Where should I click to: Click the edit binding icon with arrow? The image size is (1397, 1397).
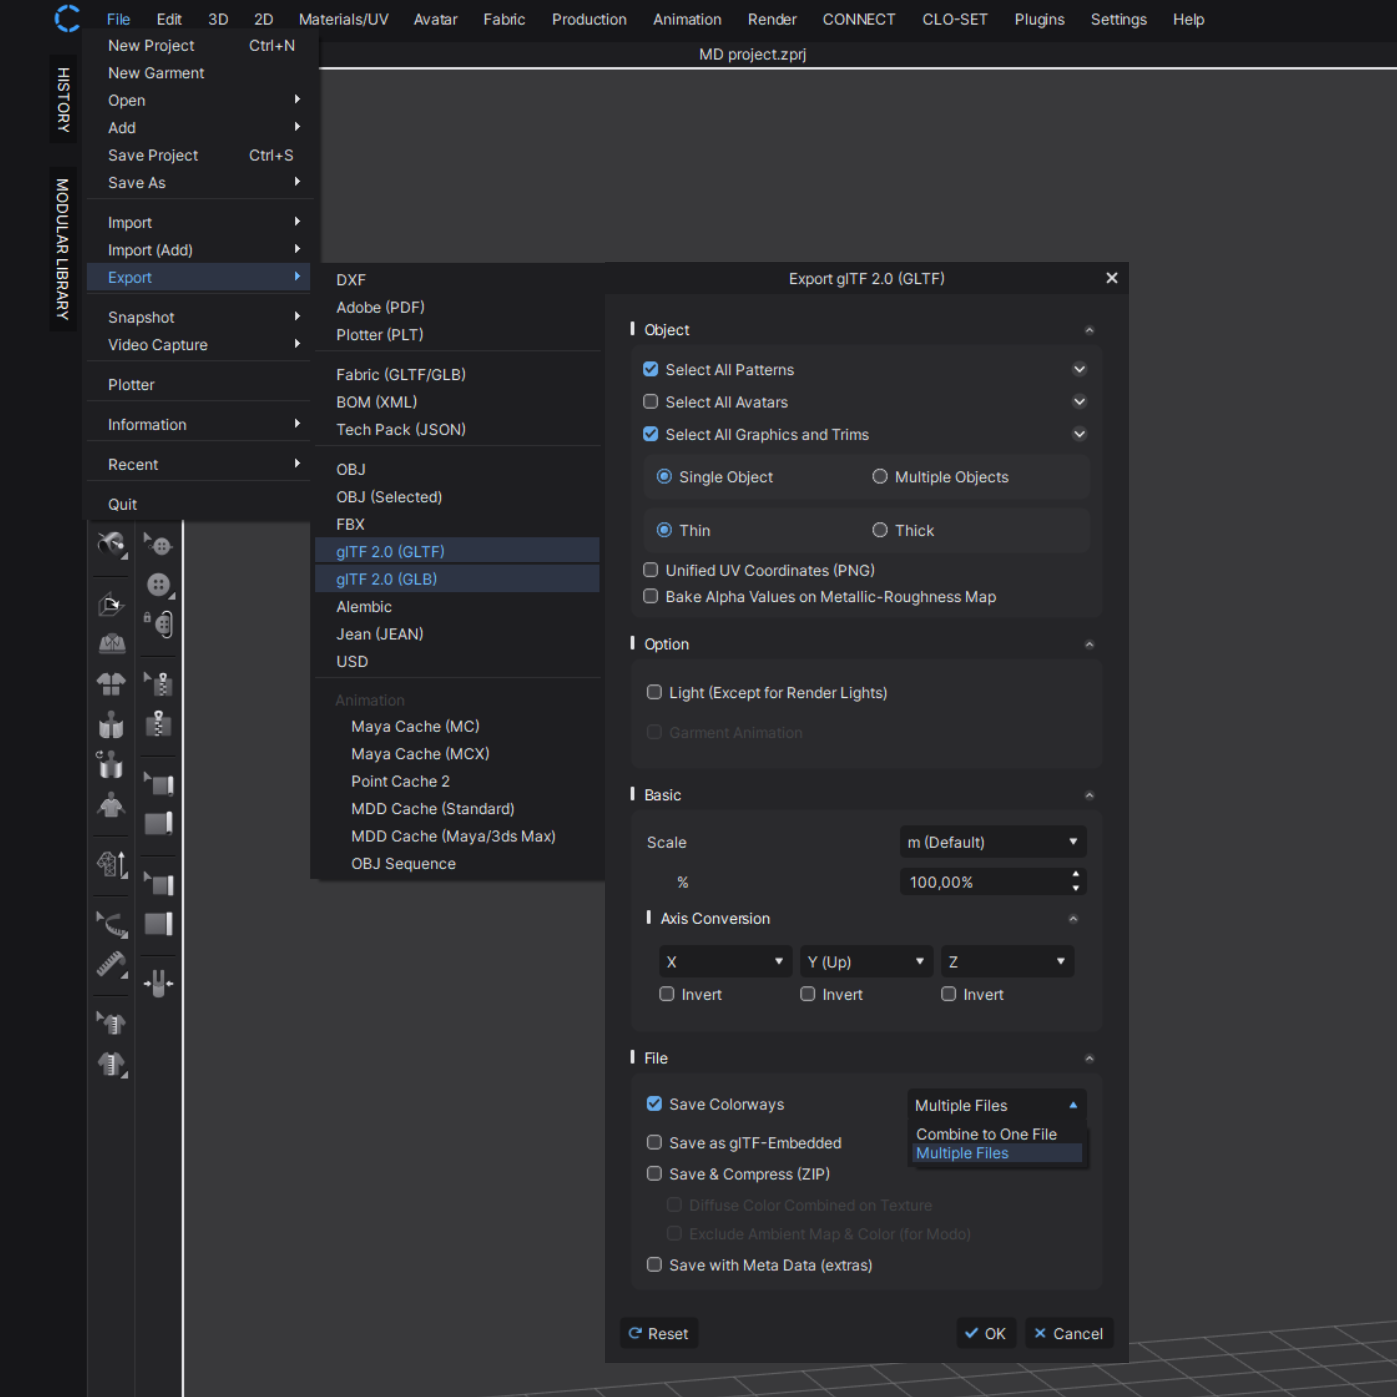point(158,883)
